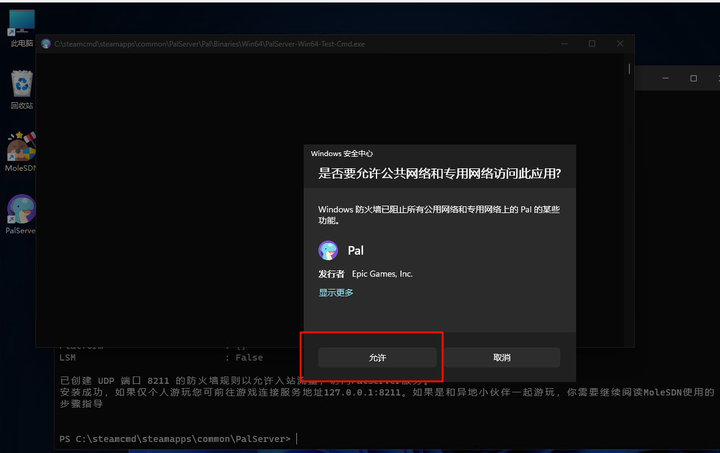This screenshot has width=720, height=453.
Task: Click the '安装成功' message line in PowerShell
Action: [387, 392]
